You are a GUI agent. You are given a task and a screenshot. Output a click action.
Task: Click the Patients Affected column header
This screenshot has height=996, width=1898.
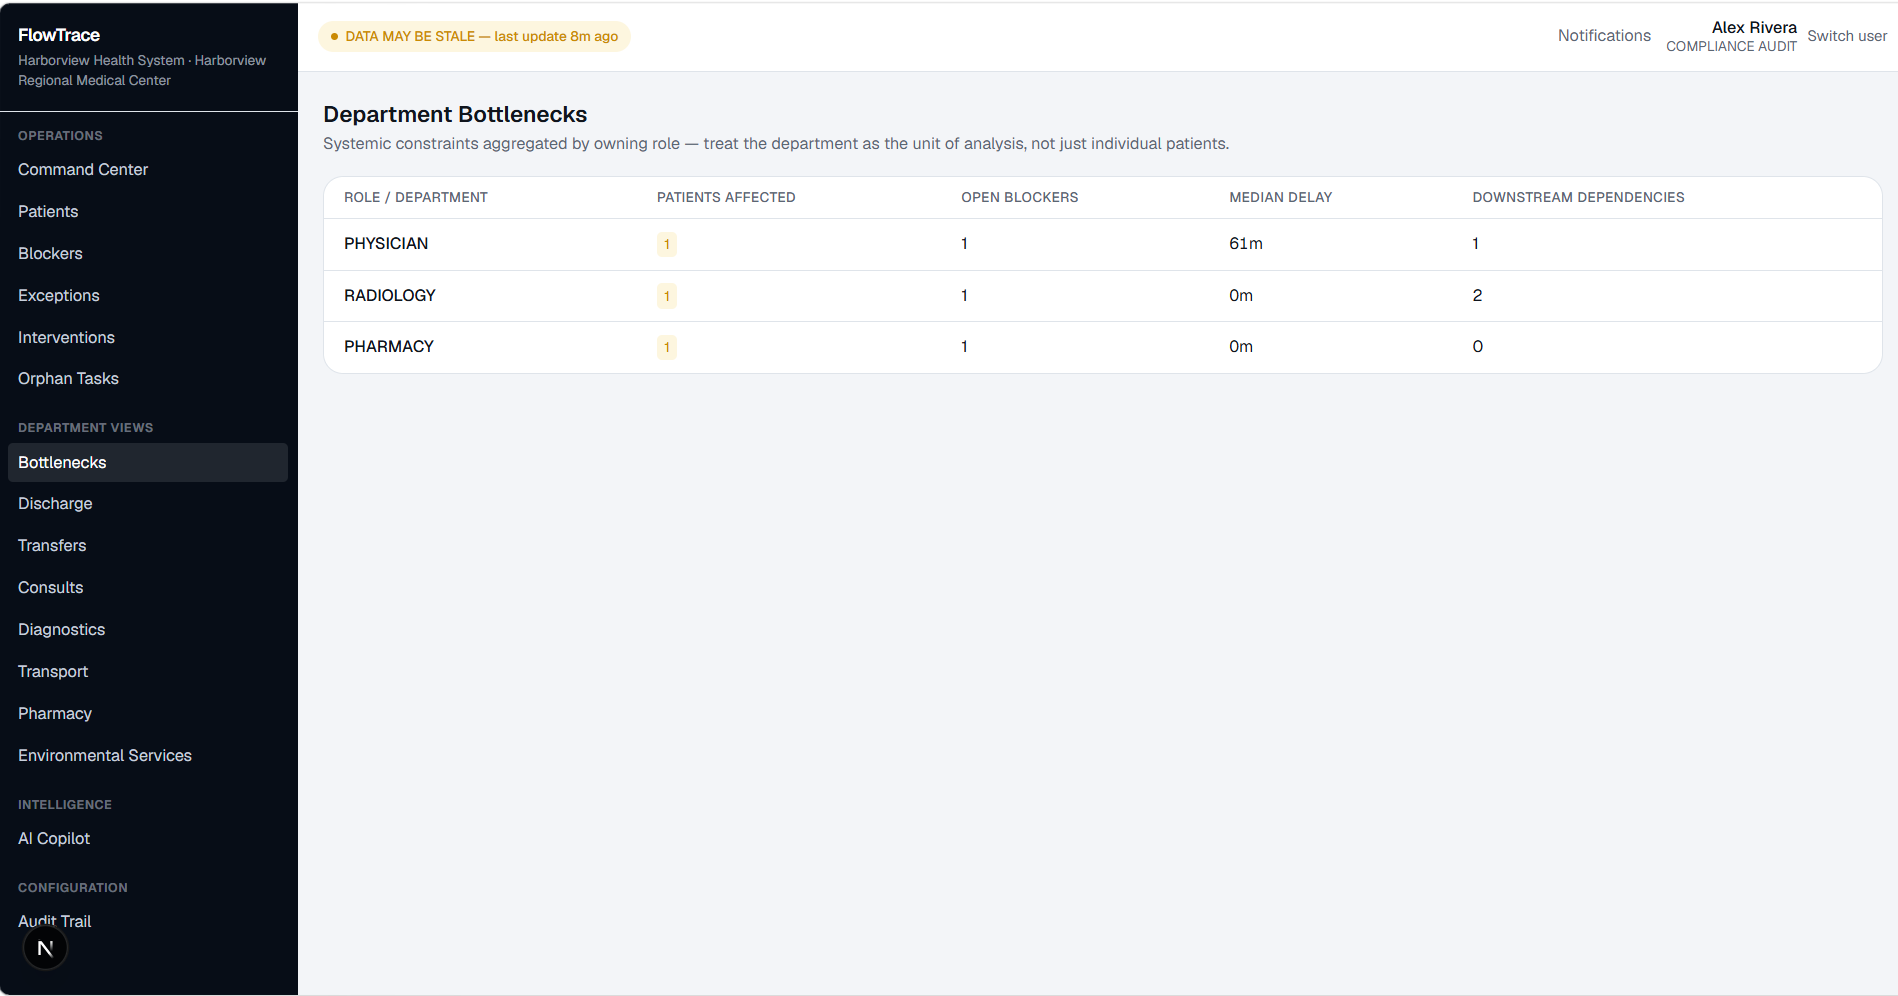coord(726,198)
